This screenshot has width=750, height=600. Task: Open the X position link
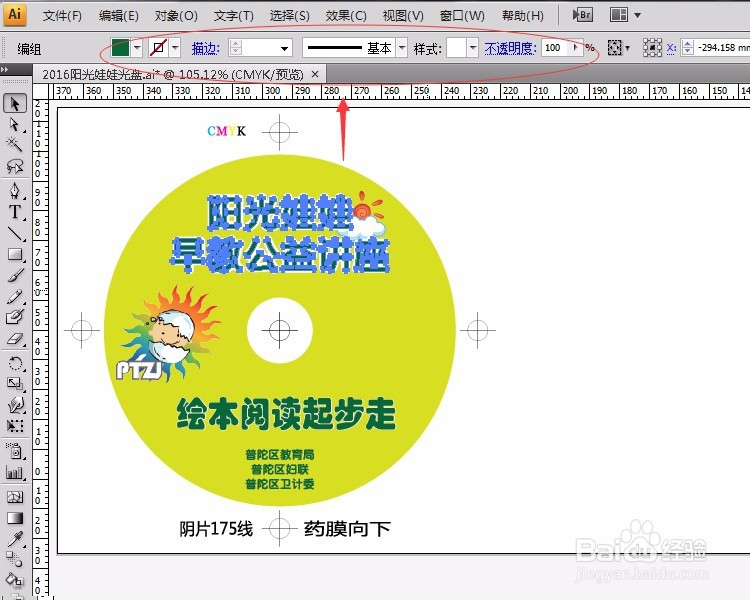671,48
